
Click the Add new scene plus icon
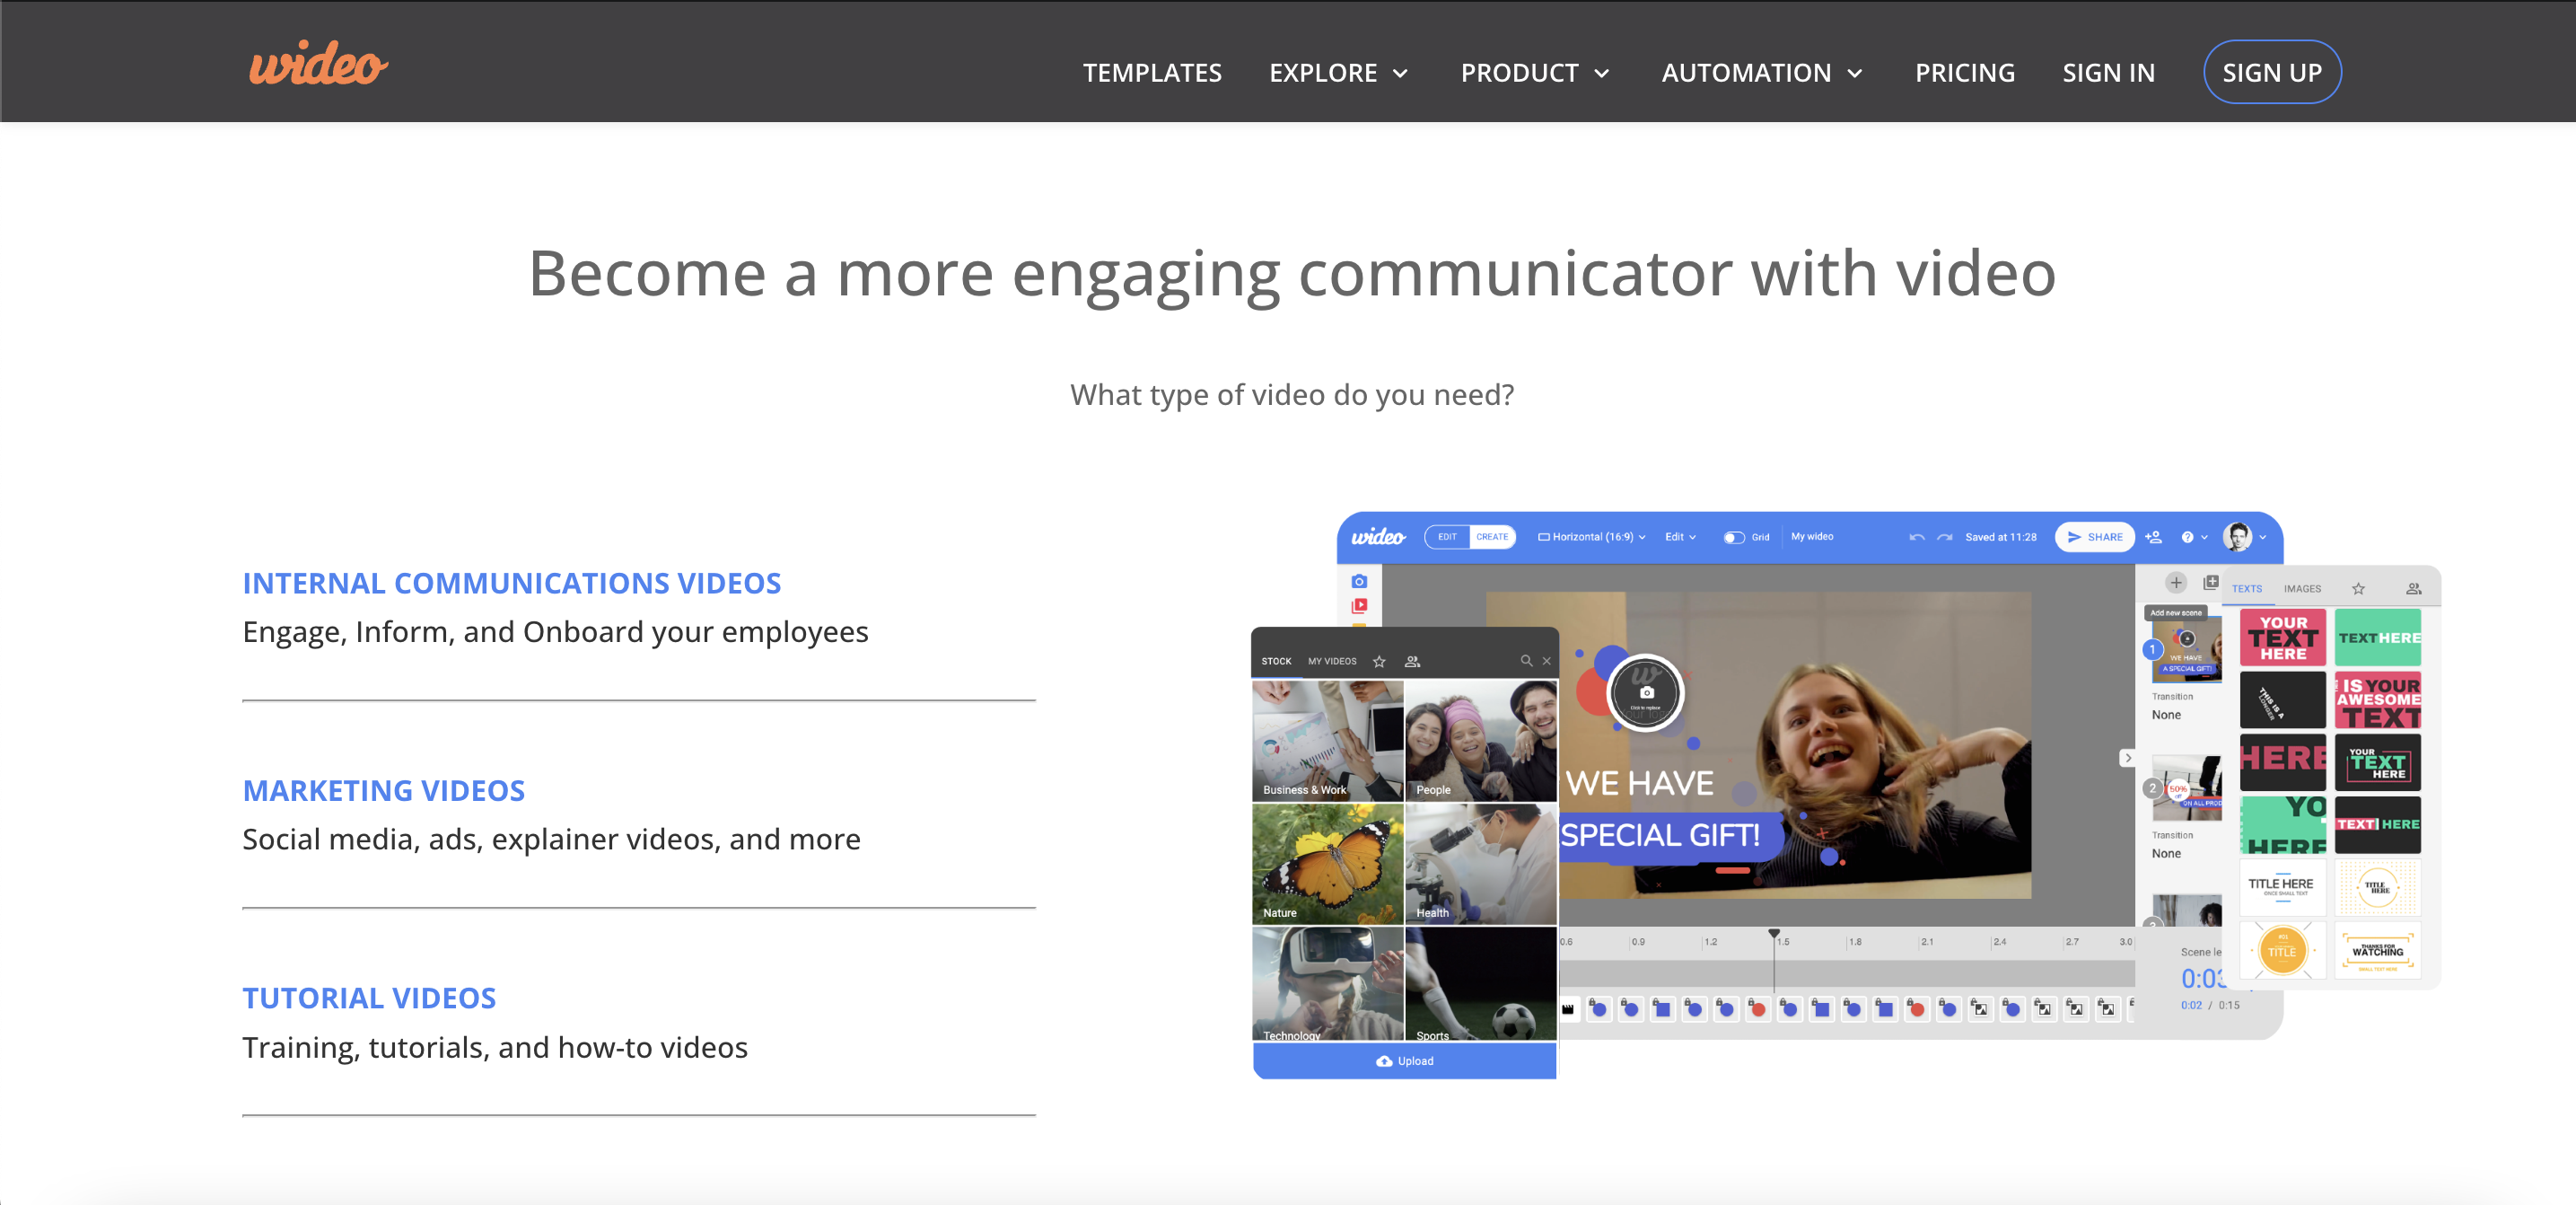(x=2175, y=583)
